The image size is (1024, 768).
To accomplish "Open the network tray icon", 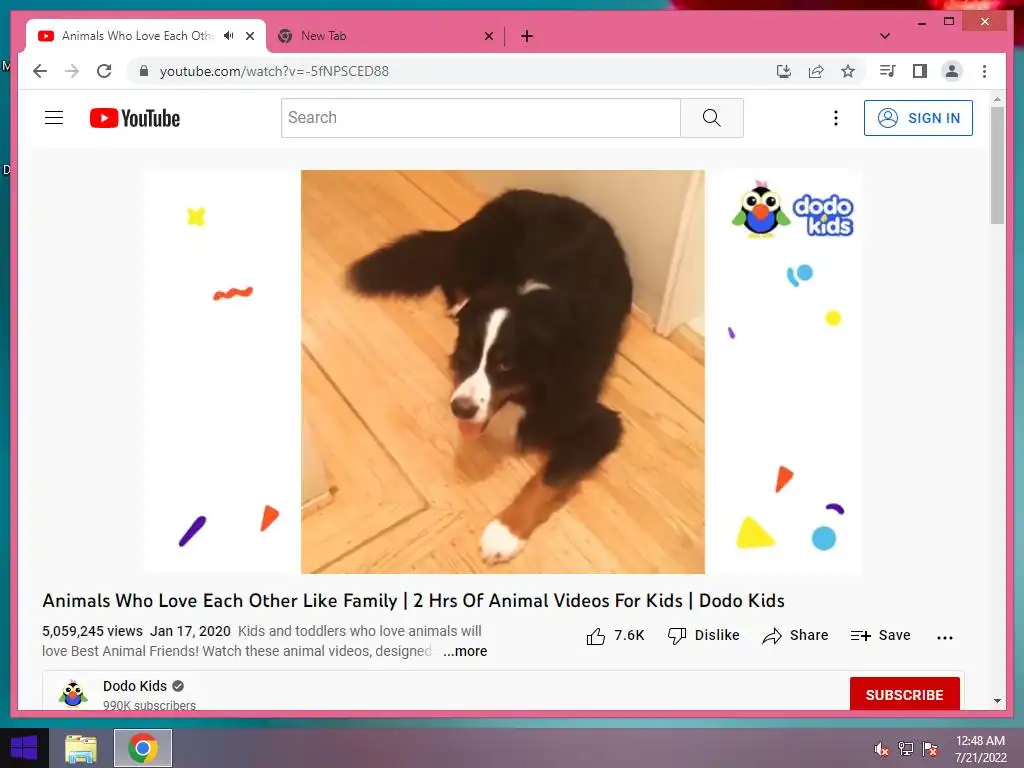I will coord(906,749).
